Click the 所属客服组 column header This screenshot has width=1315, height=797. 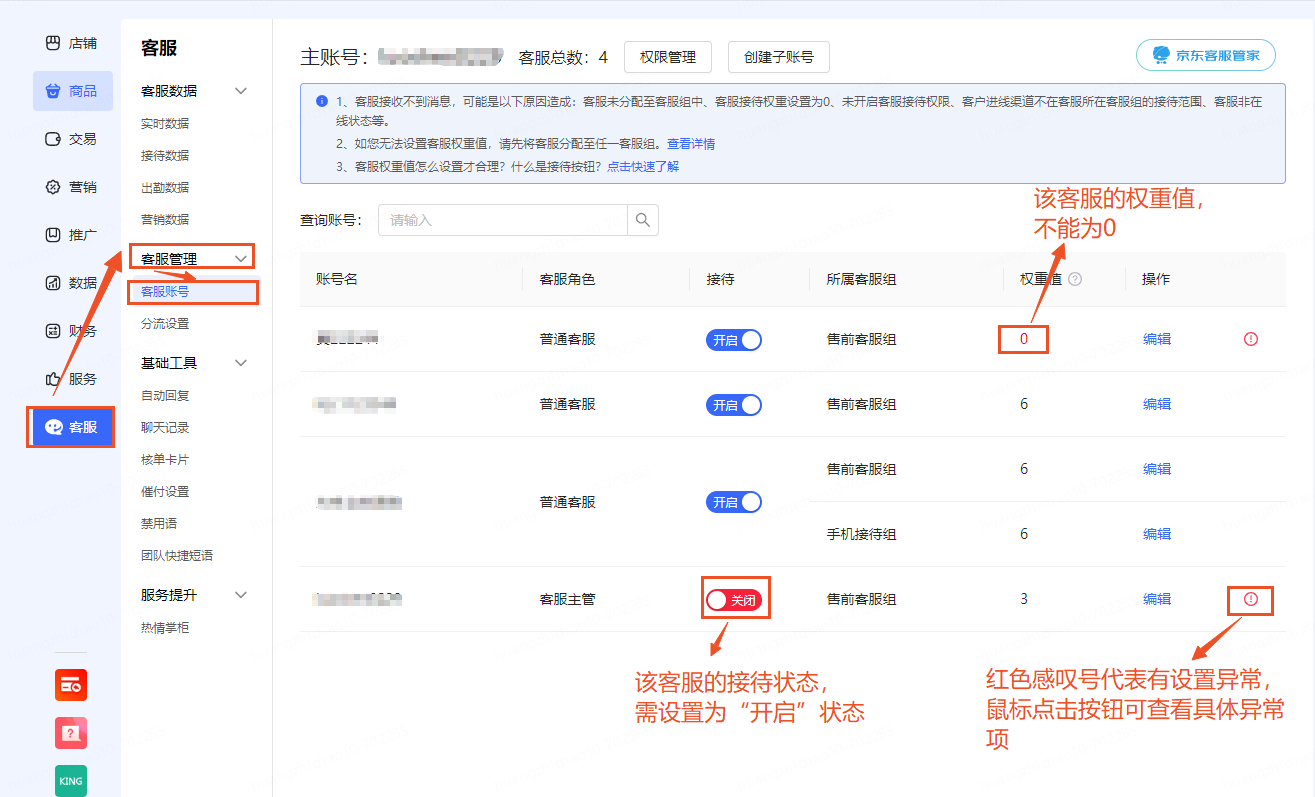(x=862, y=279)
